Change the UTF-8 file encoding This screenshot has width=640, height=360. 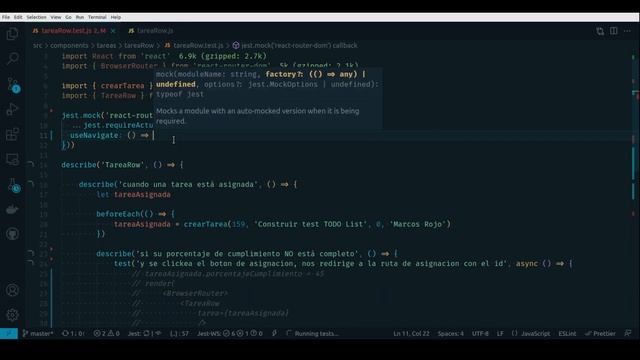tap(480, 333)
